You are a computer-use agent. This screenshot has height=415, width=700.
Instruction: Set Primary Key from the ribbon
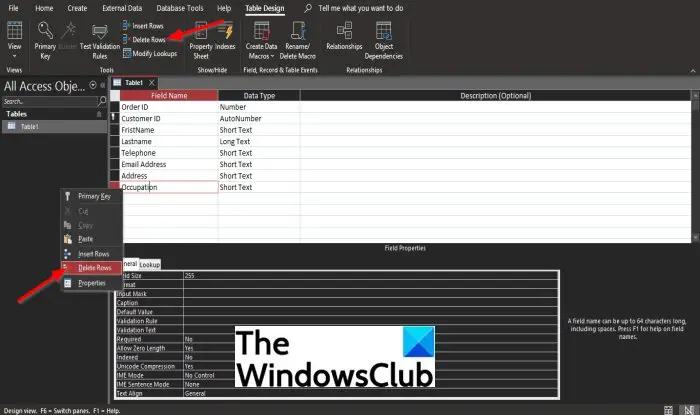click(45, 40)
